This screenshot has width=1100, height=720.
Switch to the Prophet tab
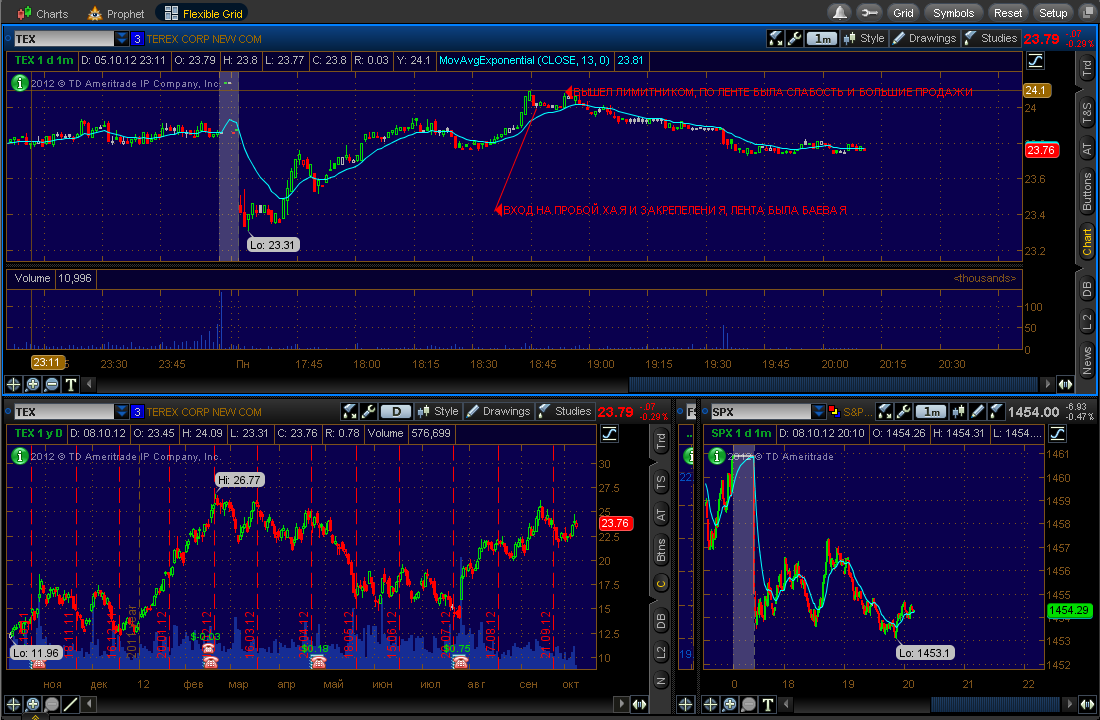[116, 13]
